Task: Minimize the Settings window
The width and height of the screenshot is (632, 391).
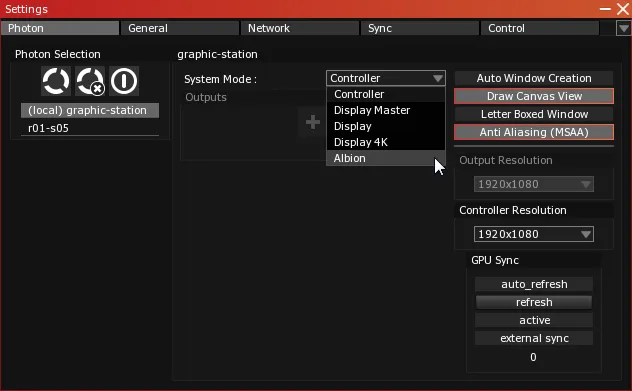Action: coord(605,9)
